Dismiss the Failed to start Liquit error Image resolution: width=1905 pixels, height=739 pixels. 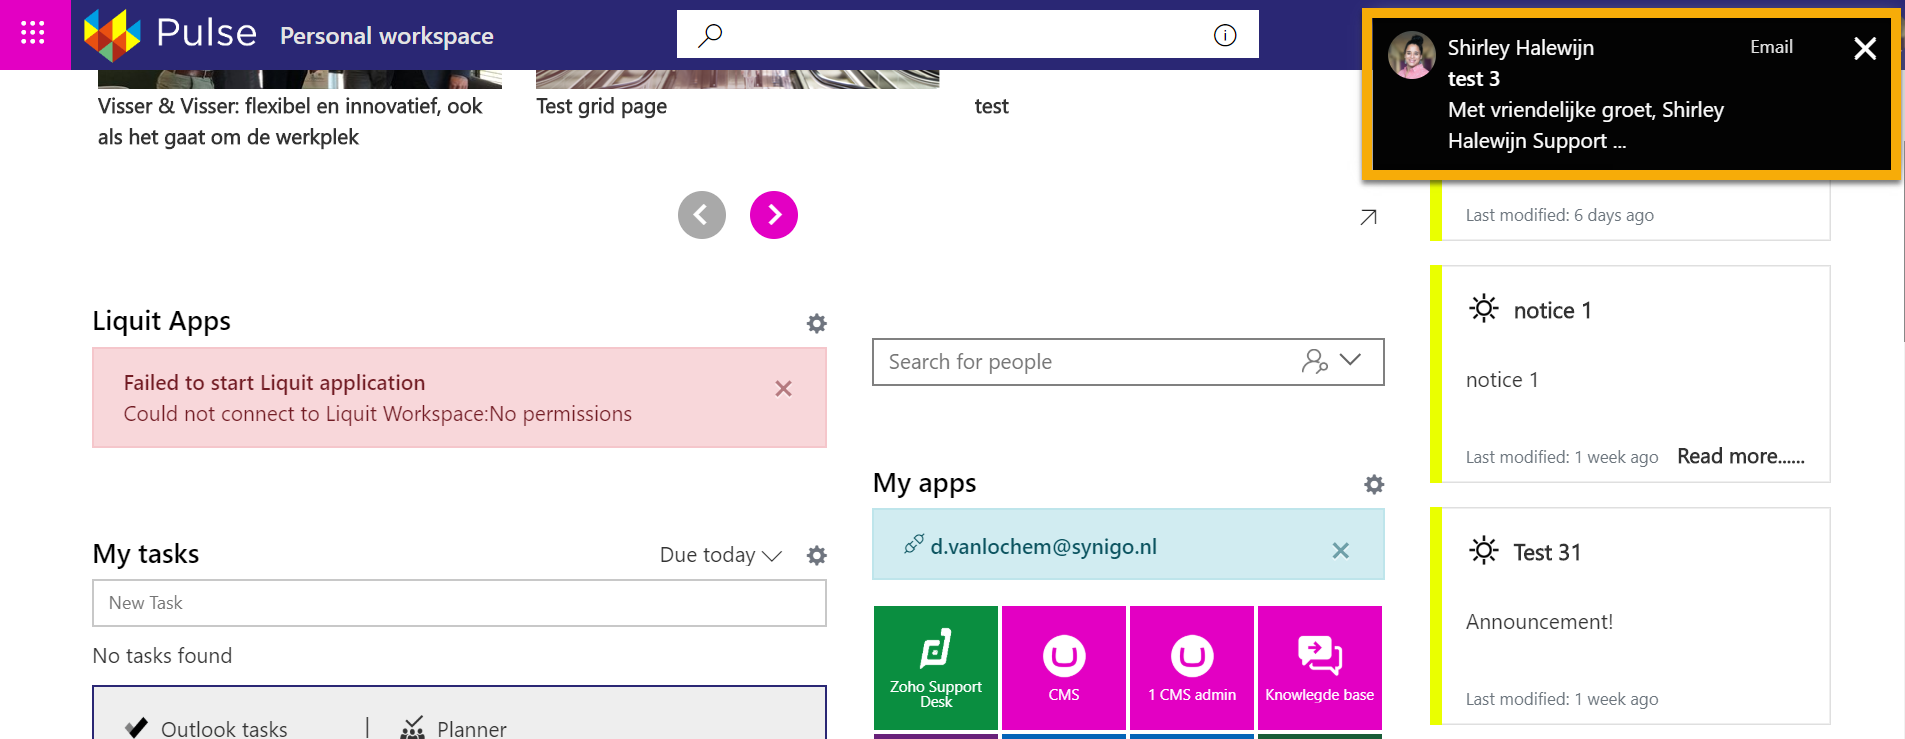(x=783, y=388)
